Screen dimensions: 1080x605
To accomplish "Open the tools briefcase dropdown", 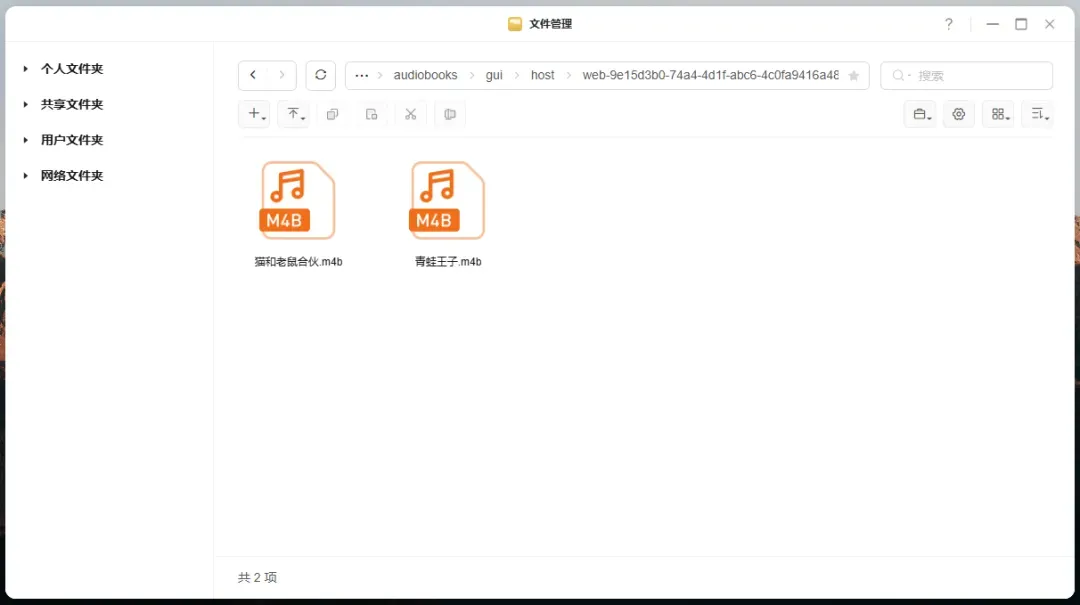I will click(920, 114).
